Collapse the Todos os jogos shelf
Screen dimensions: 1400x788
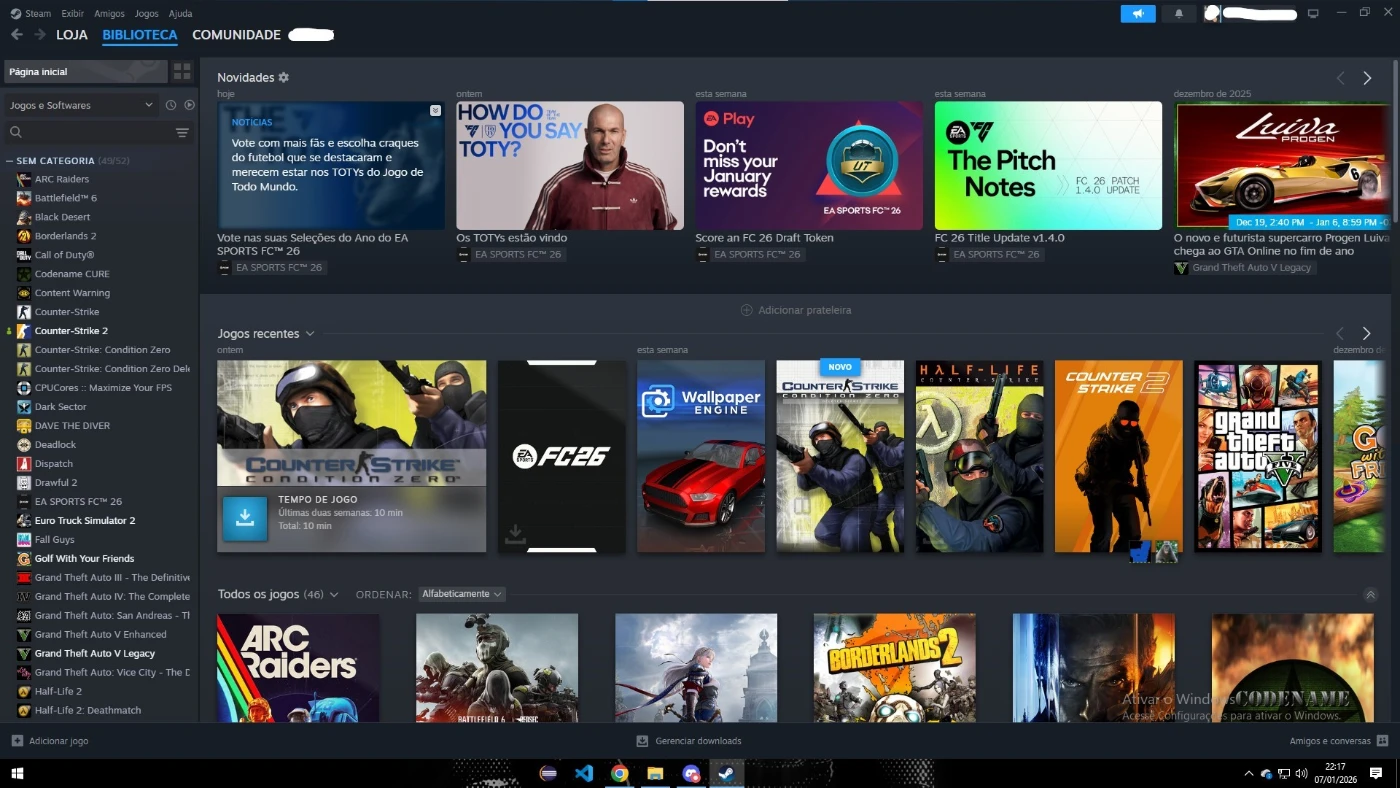pos(1370,595)
